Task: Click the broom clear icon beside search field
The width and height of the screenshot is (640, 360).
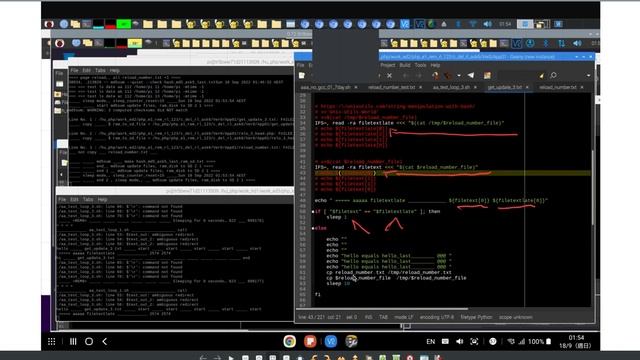Action: (541, 76)
